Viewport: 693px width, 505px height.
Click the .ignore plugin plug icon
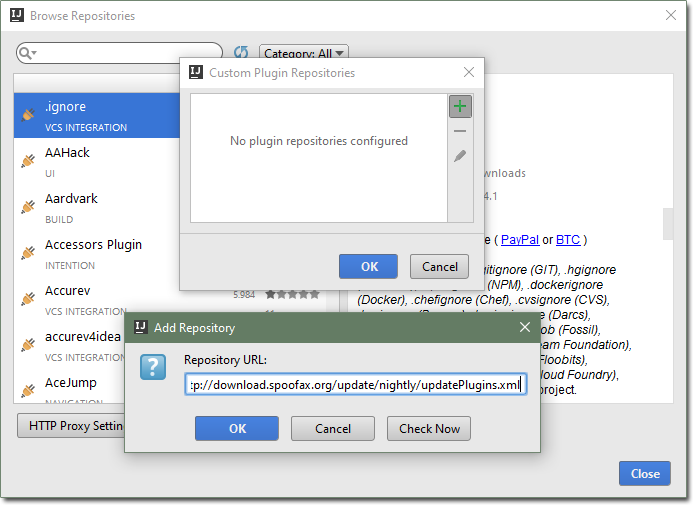coord(28,115)
